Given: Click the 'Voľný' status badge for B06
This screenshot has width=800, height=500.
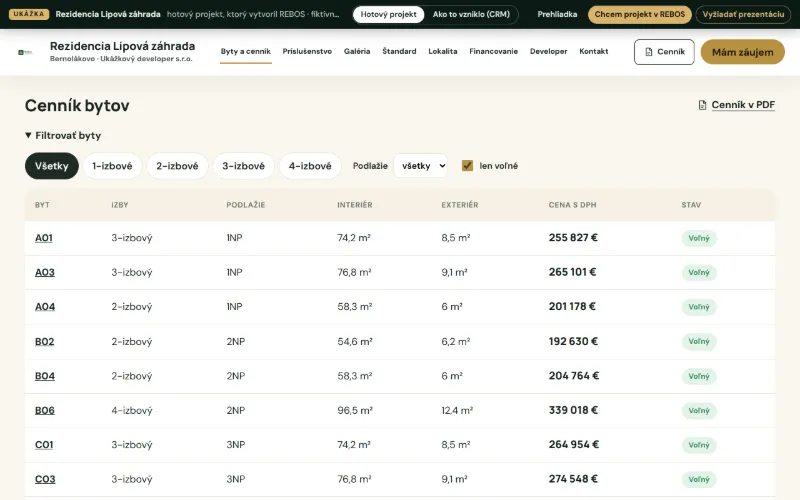Looking at the screenshot, I should [x=699, y=411].
